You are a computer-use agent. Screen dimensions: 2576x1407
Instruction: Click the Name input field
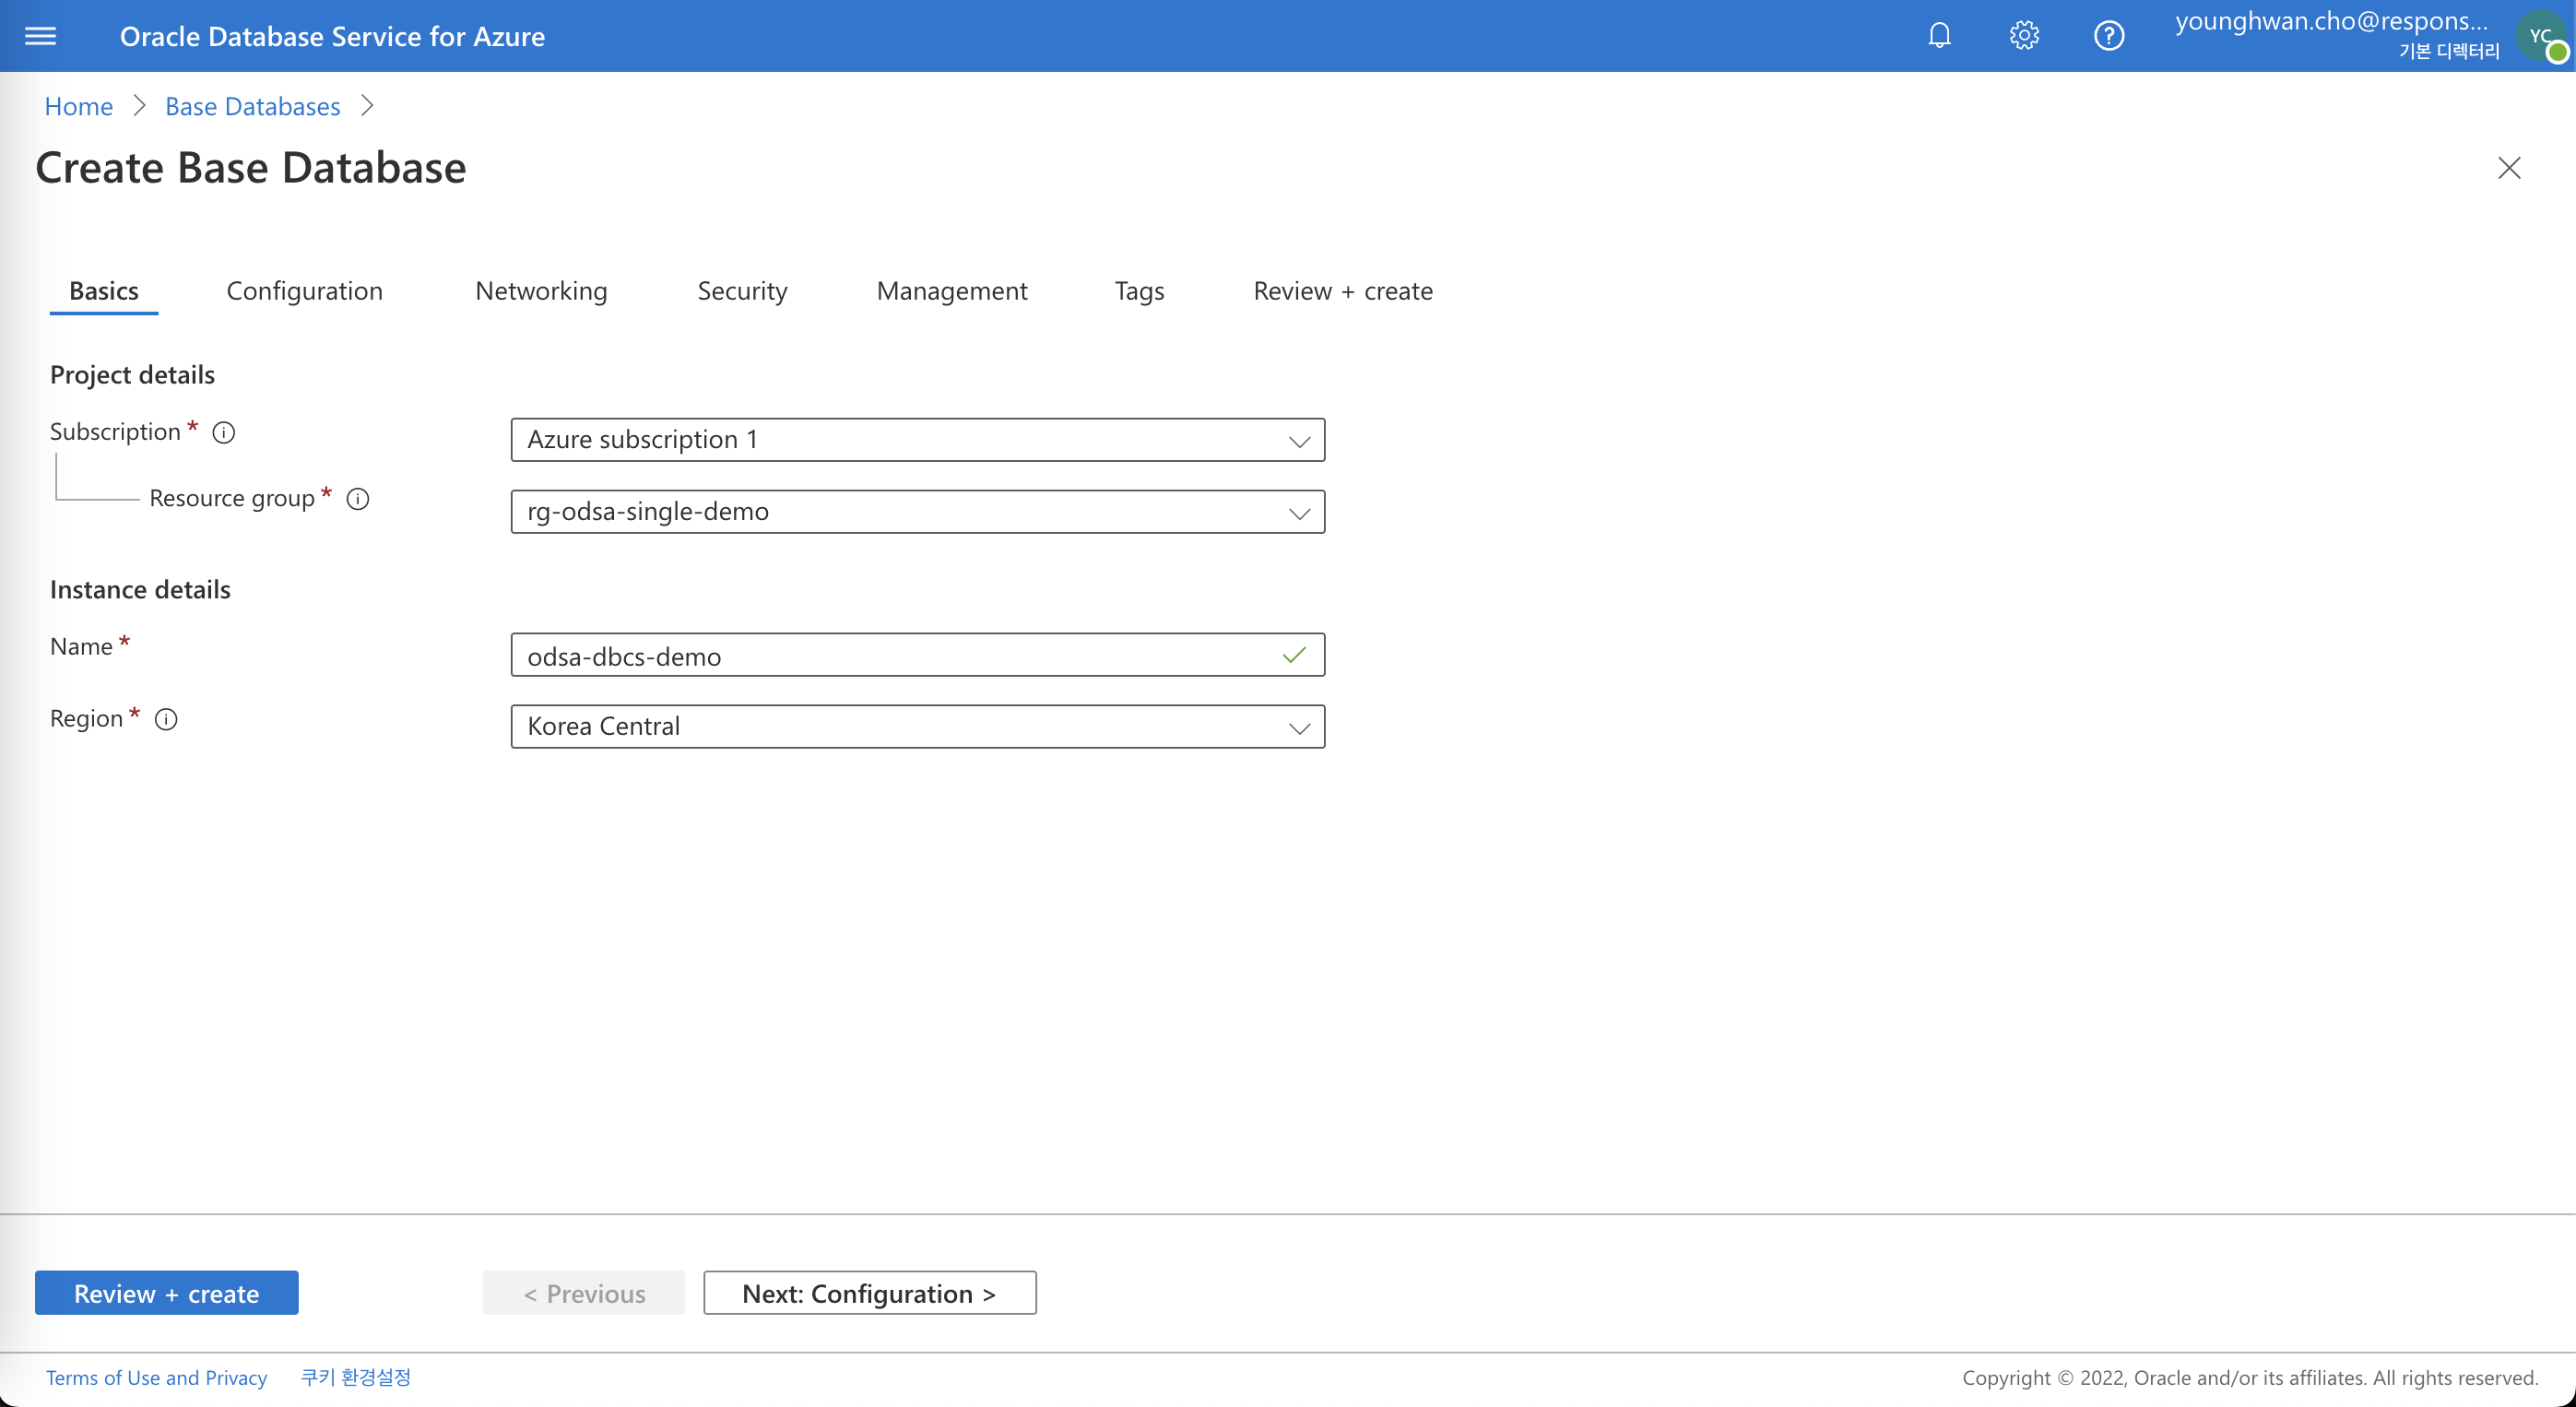pyautogui.click(x=915, y=653)
